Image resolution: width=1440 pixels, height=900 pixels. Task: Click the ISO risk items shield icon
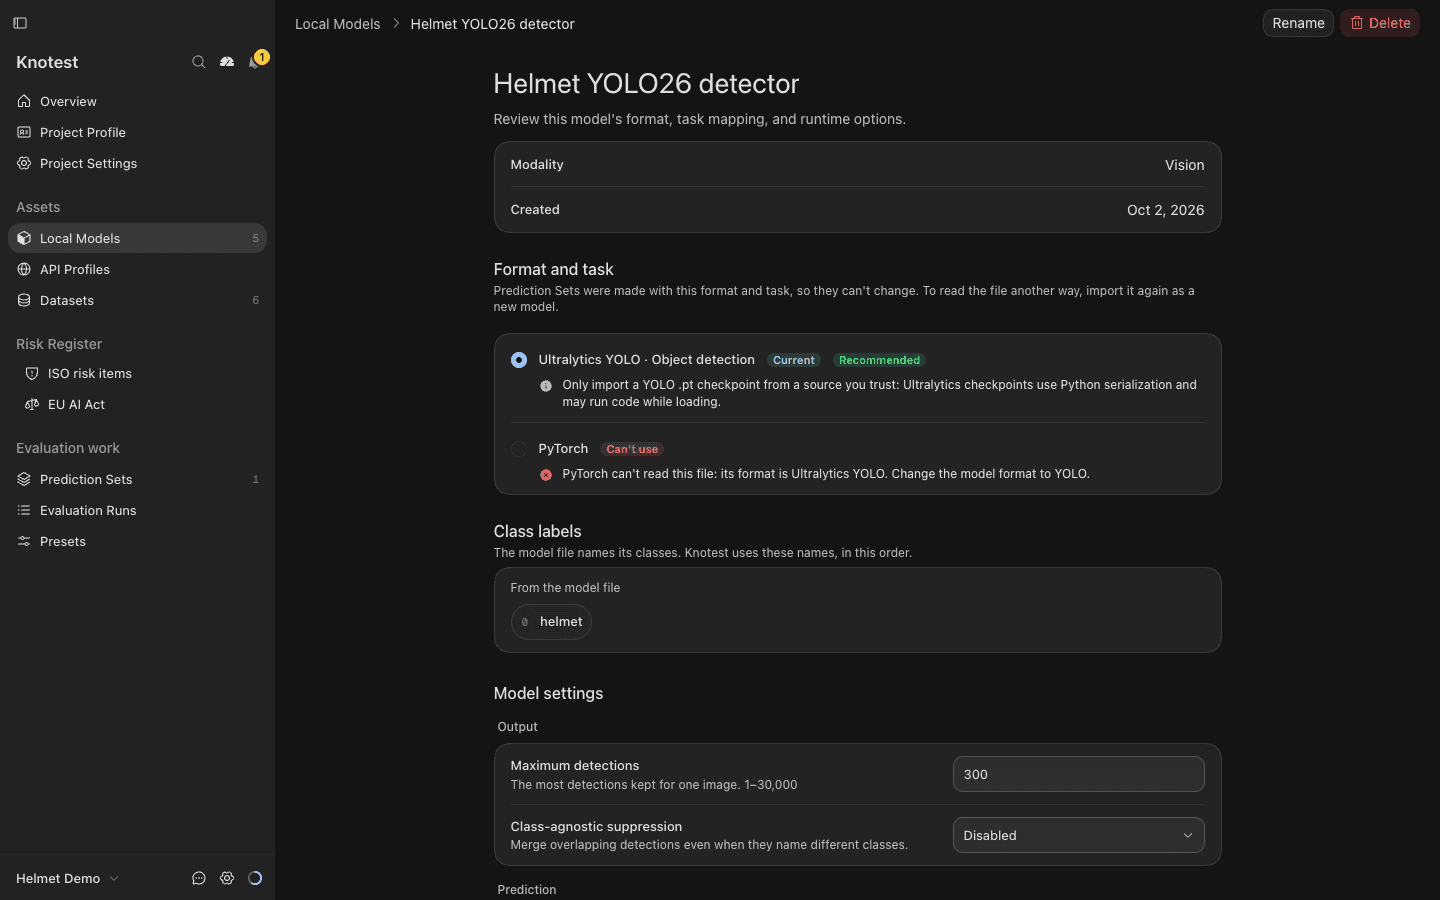coord(32,373)
